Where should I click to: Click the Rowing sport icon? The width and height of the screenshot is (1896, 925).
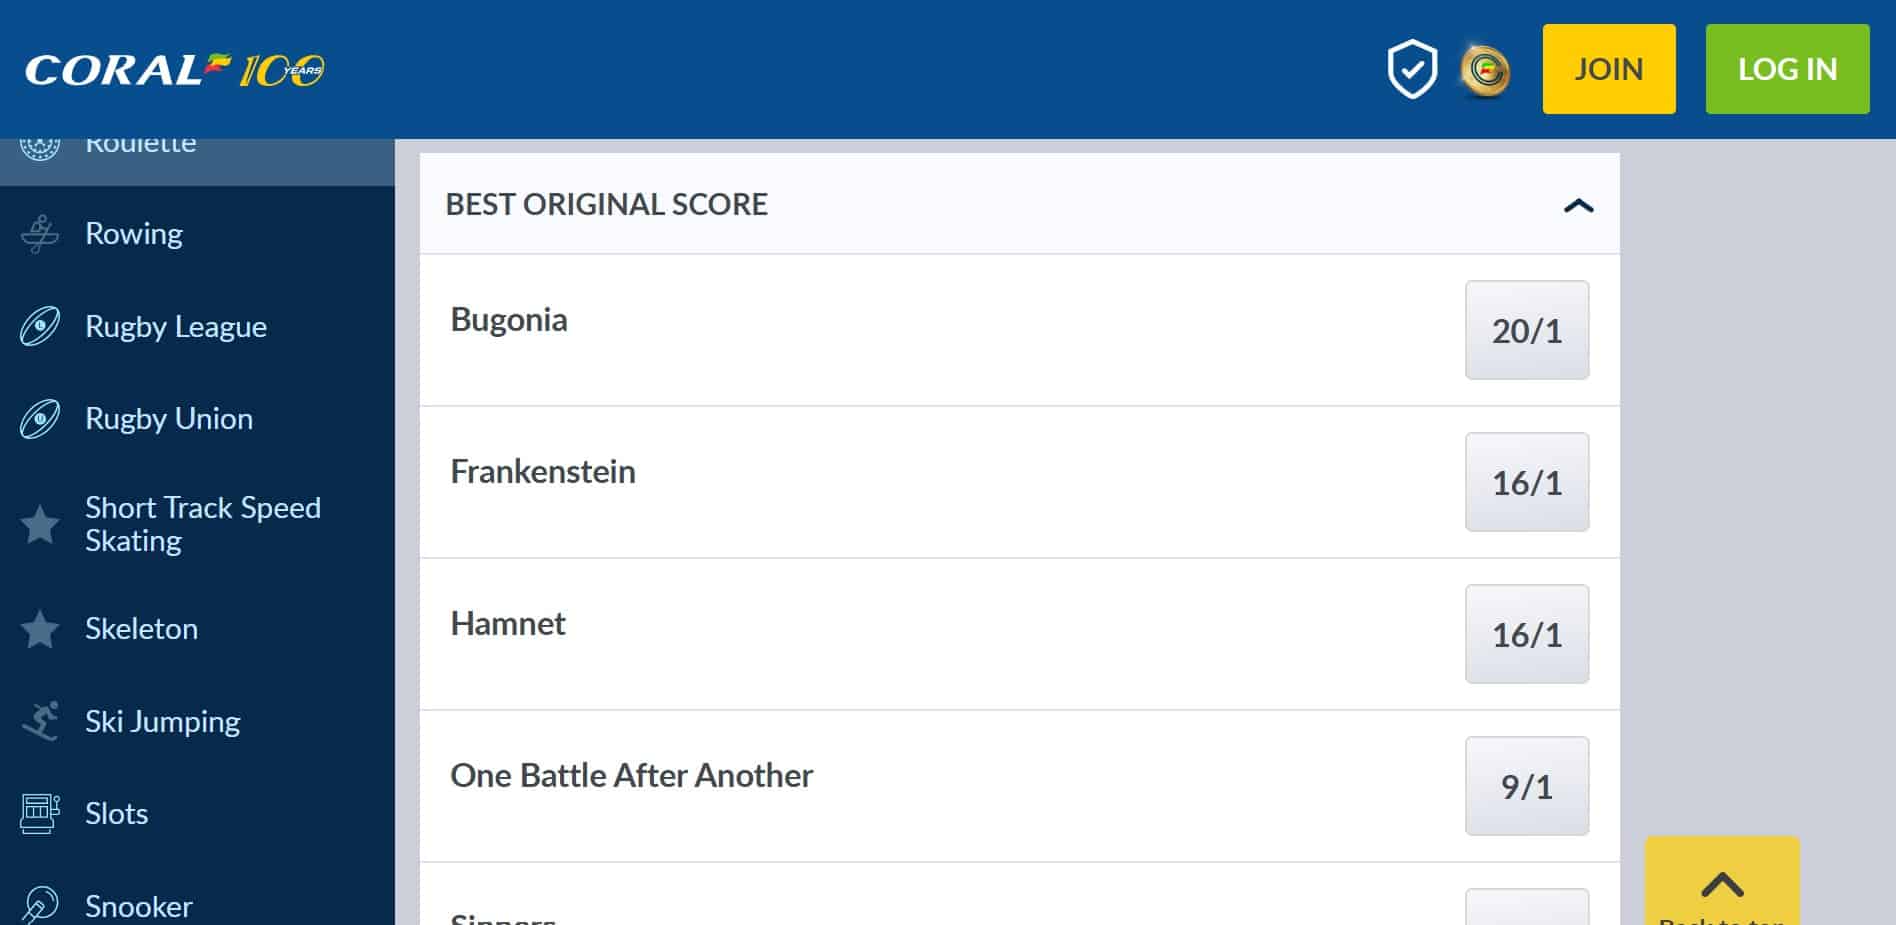point(40,234)
